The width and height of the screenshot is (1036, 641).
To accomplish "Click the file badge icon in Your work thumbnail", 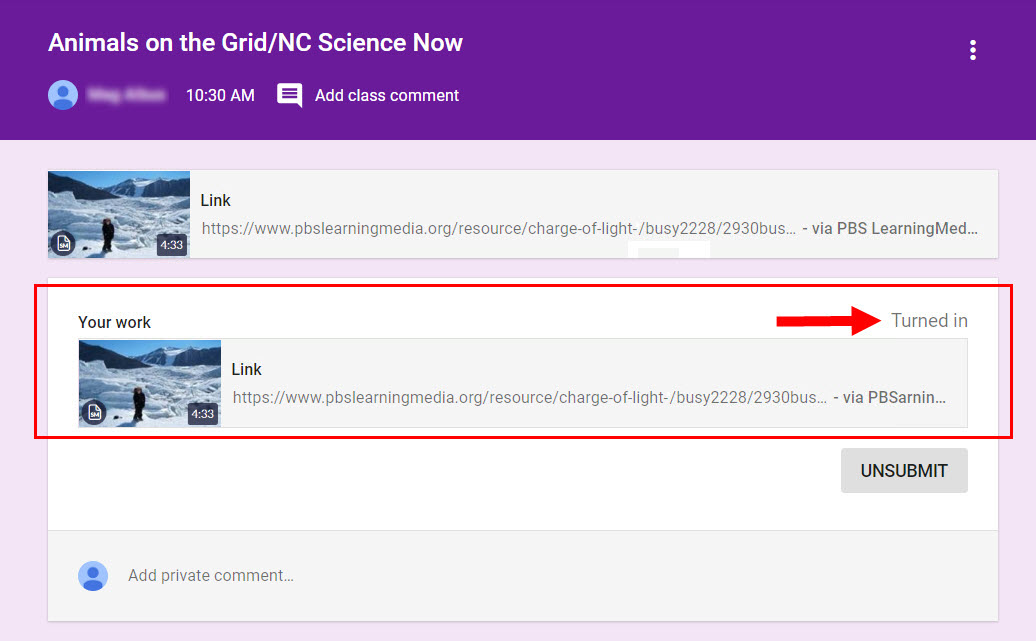I will (x=95, y=412).
